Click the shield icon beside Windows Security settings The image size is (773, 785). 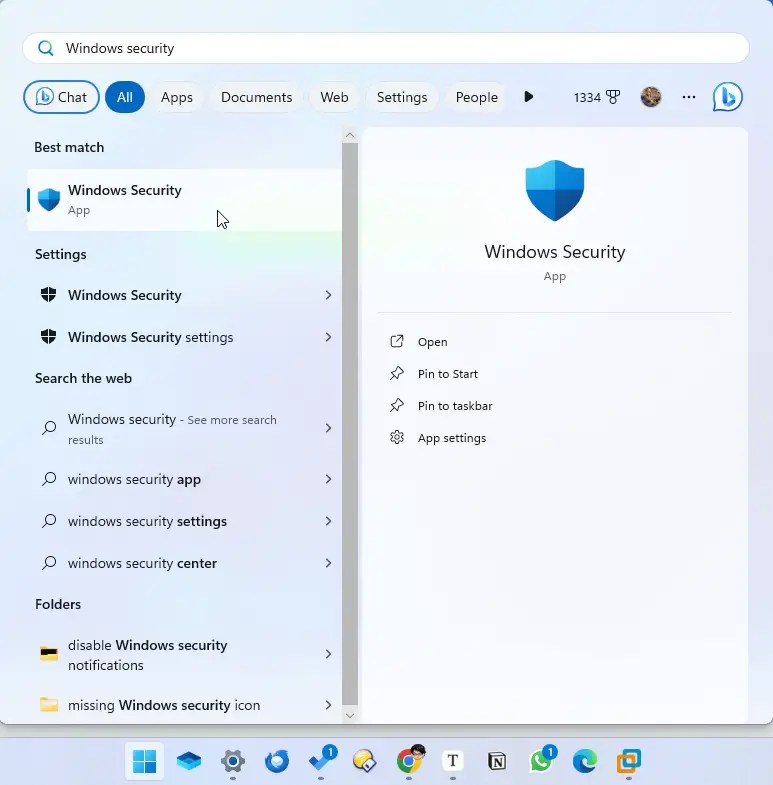point(49,336)
